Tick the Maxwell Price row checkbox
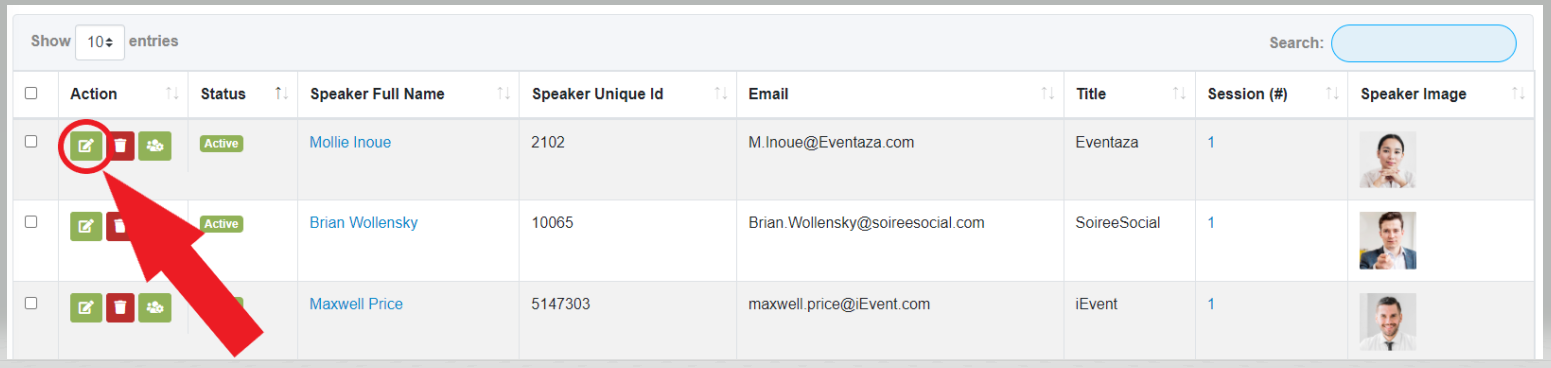The height and width of the screenshot is (368, 1551). (x=31, y=303)
